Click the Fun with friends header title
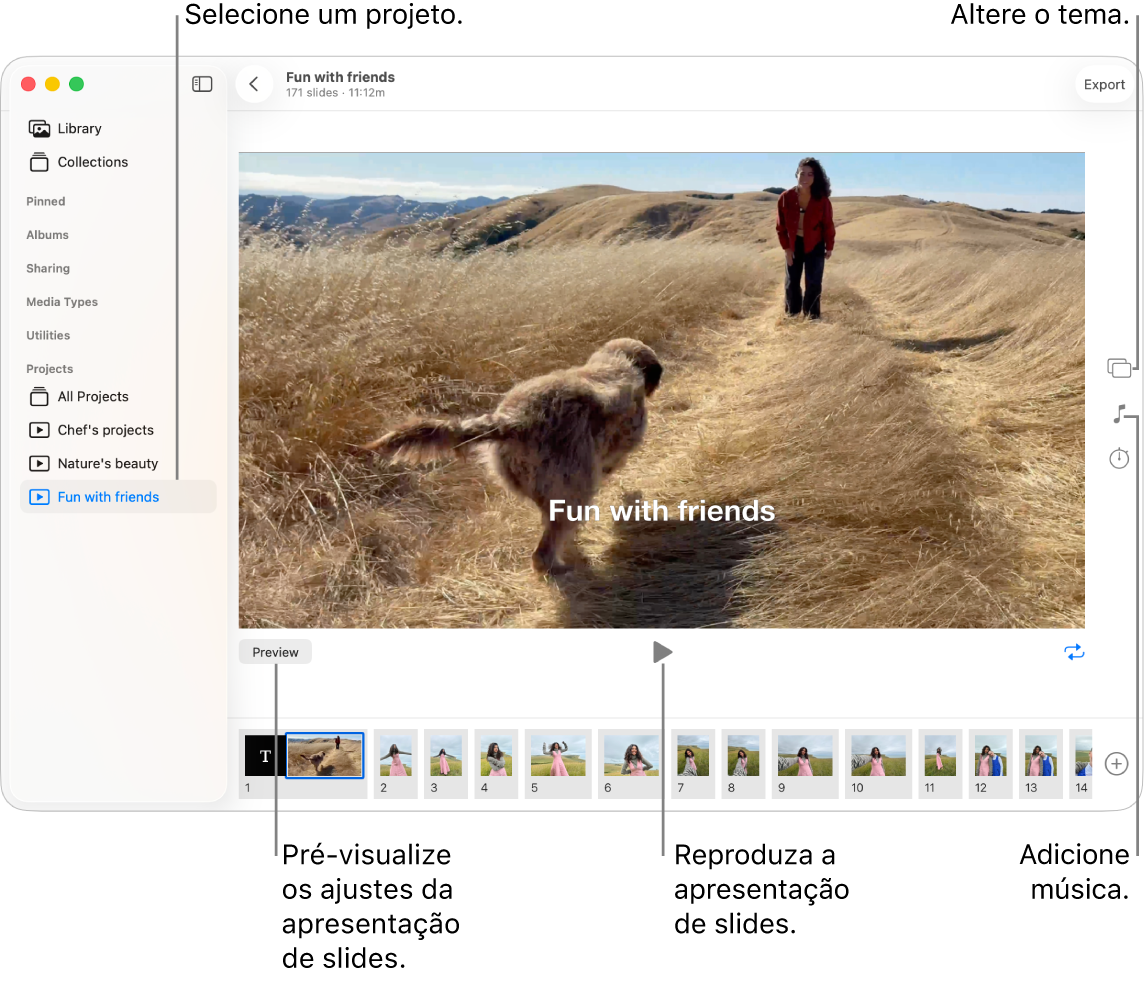Viewport: 1146px width, 984px height. [x=340, y=77]
